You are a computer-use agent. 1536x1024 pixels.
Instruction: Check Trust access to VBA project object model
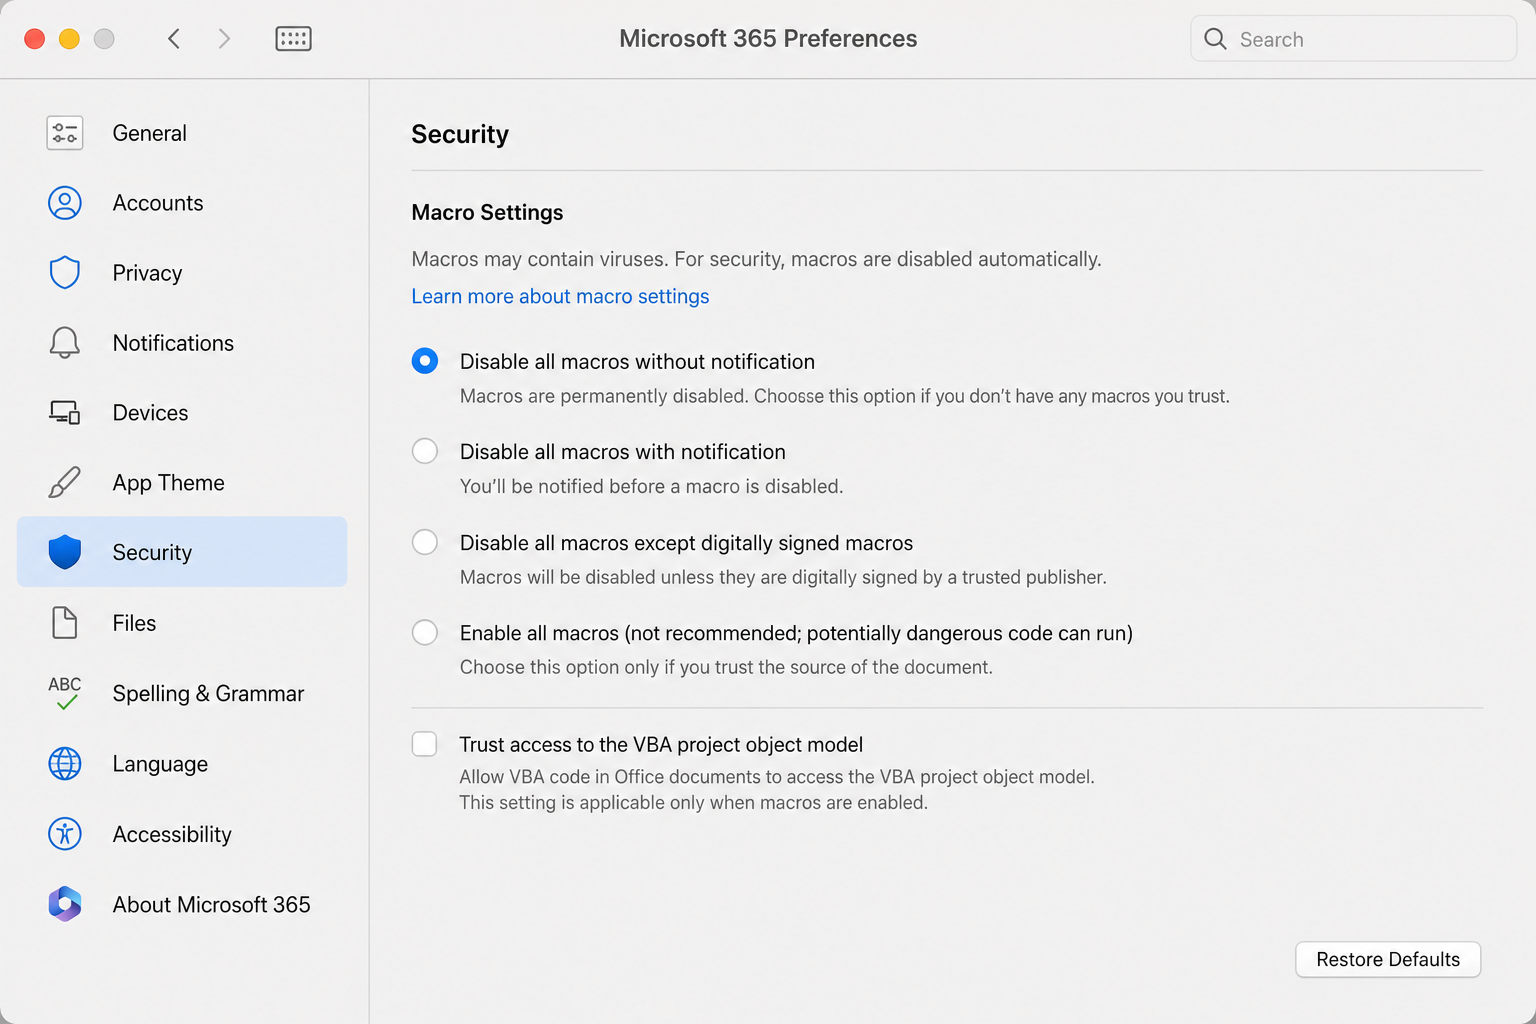tap(425, 744)
